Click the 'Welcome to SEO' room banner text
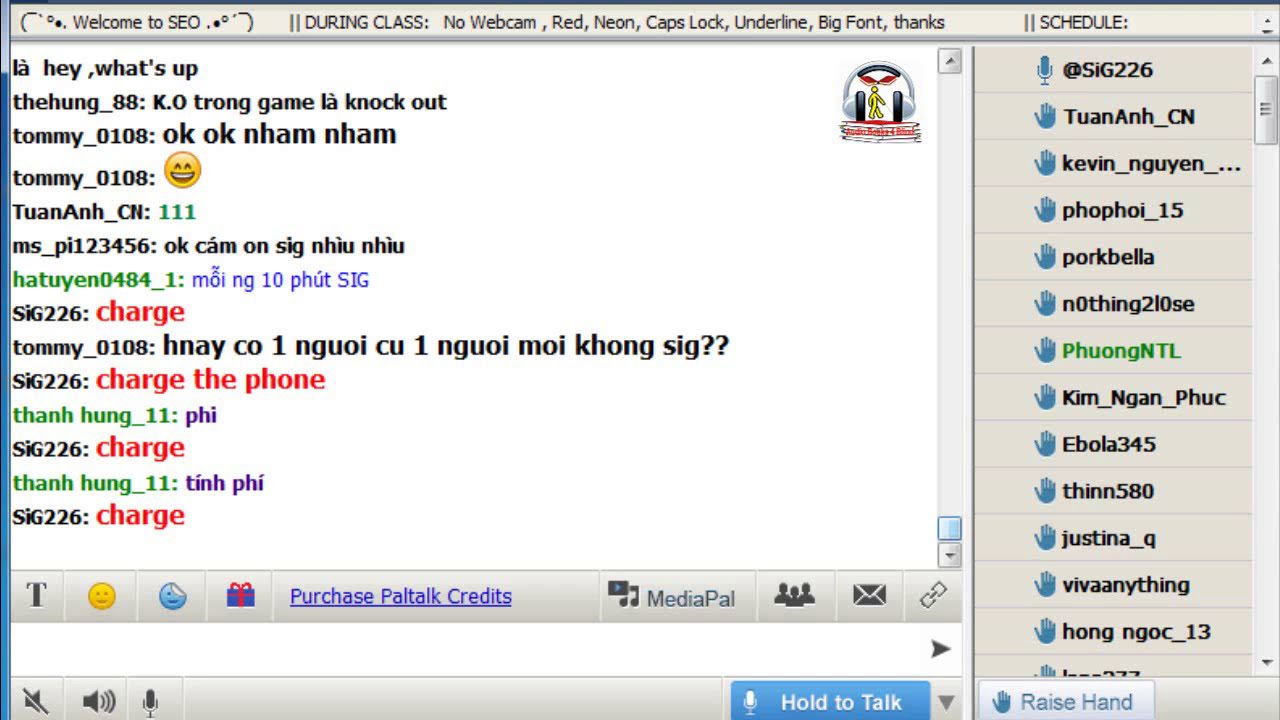 click(135, 22)
